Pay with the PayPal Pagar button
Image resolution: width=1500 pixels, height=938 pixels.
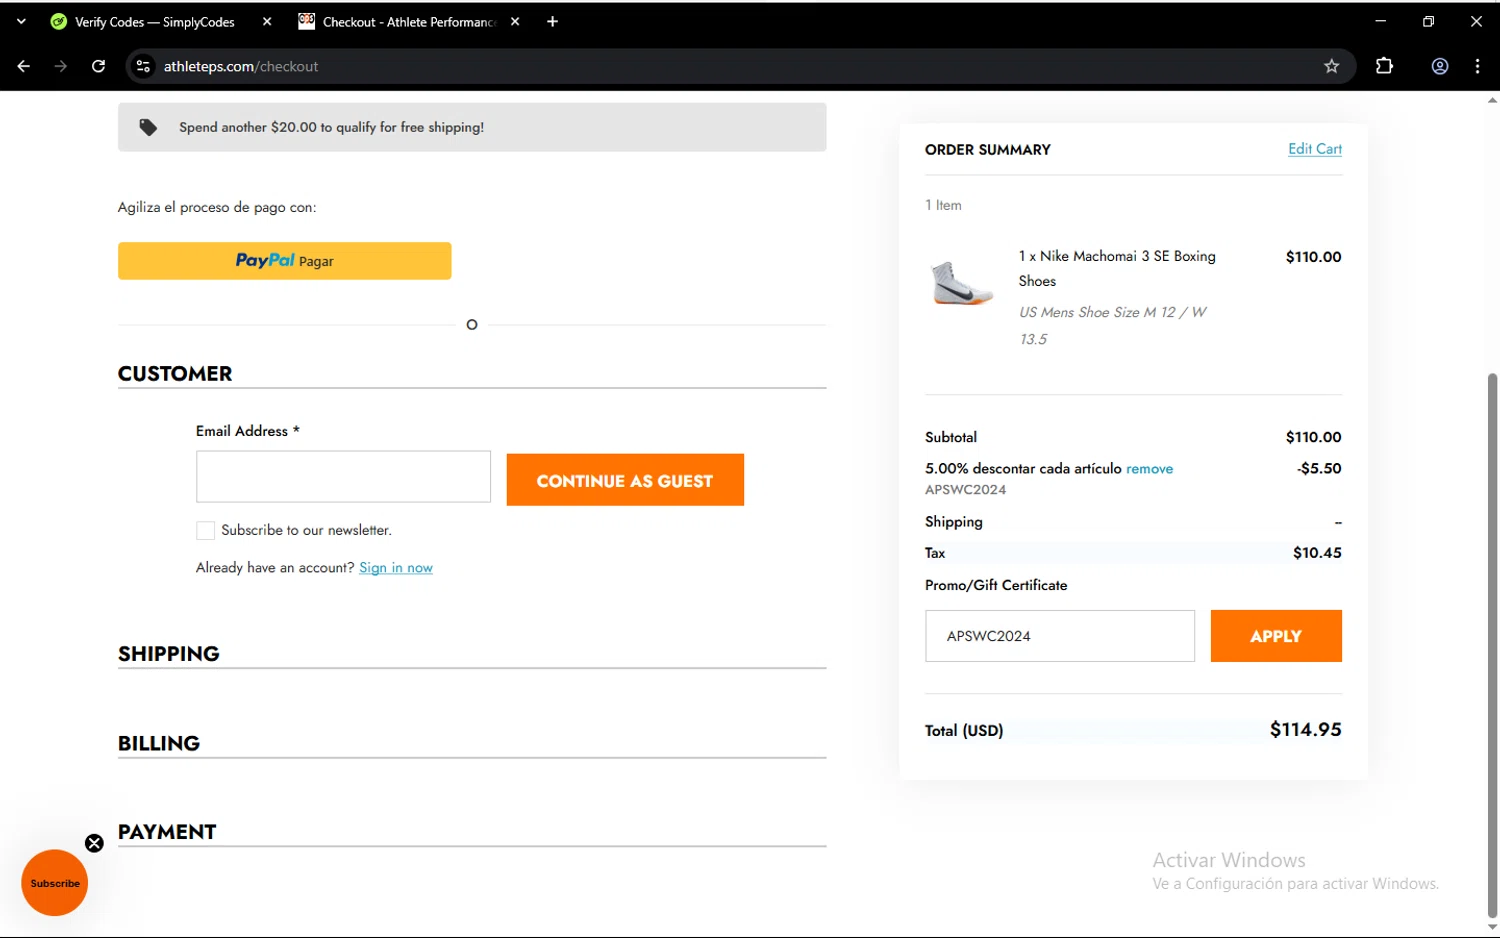284,261
